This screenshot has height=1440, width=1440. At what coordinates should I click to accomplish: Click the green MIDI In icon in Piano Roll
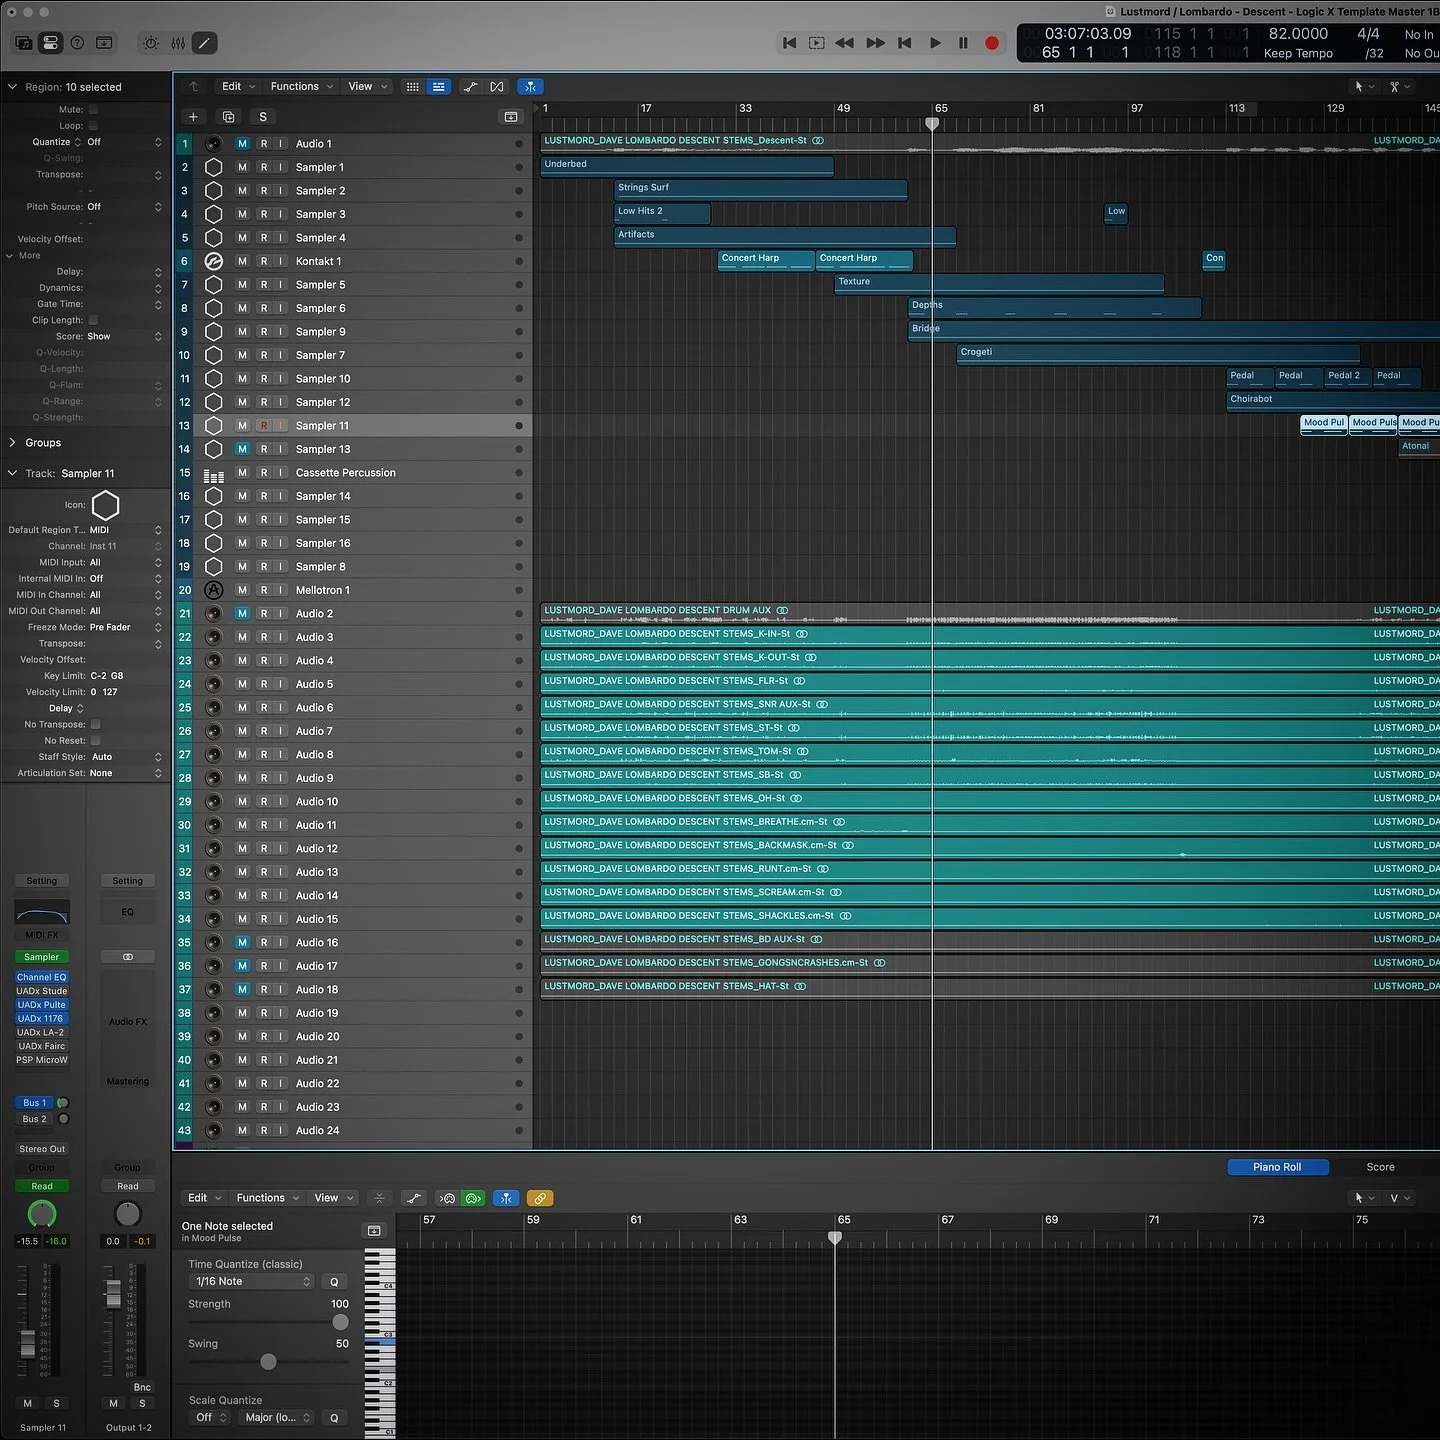(x=473, y=1197)
